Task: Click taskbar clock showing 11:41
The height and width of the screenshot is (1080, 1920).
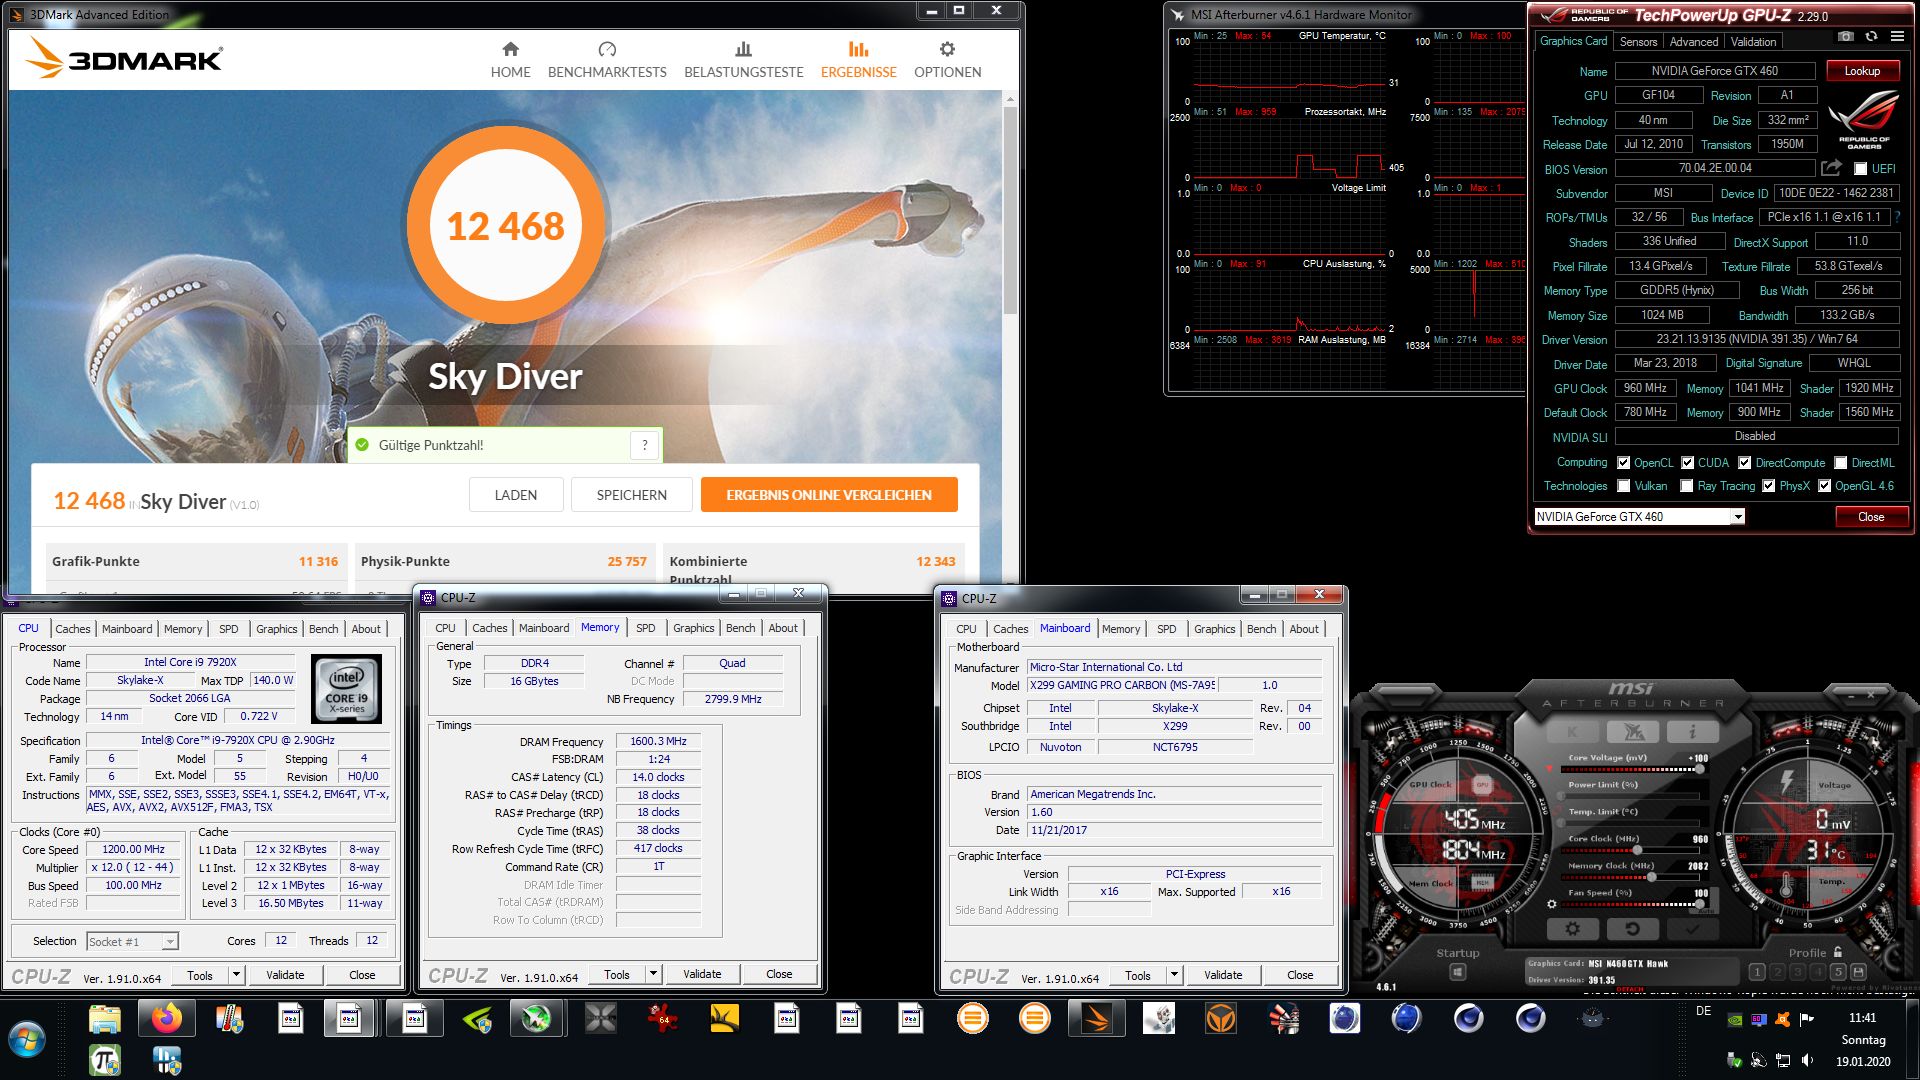Action: 1862,1018
